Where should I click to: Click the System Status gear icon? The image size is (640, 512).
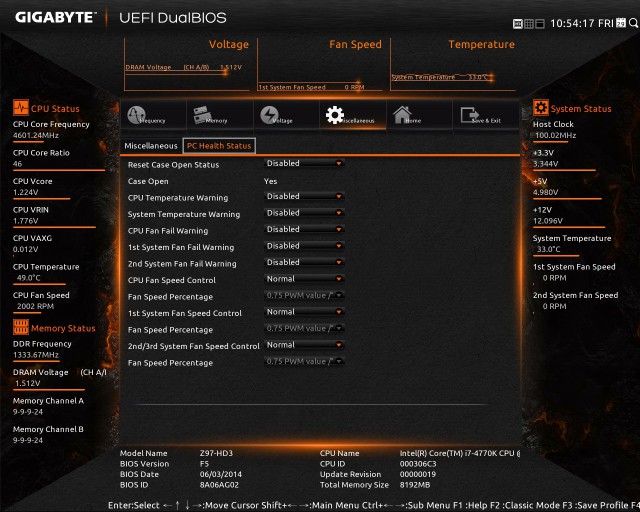(x=541, y=108)
